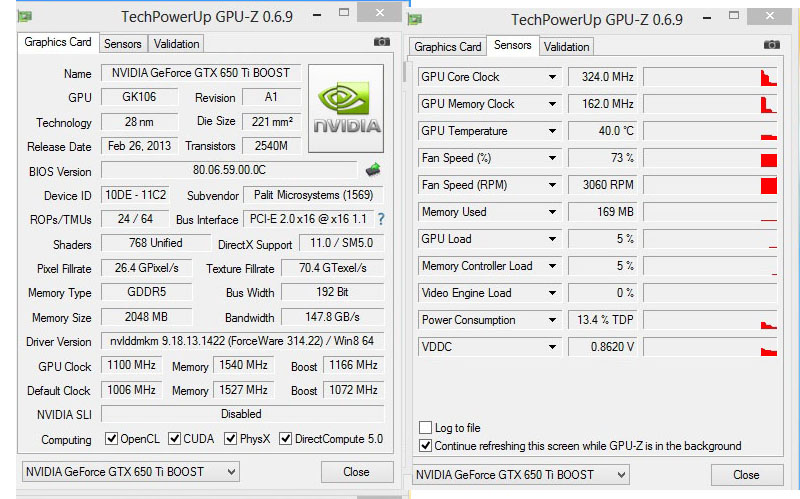Click the Bus Width value 192 Bit

333,292
